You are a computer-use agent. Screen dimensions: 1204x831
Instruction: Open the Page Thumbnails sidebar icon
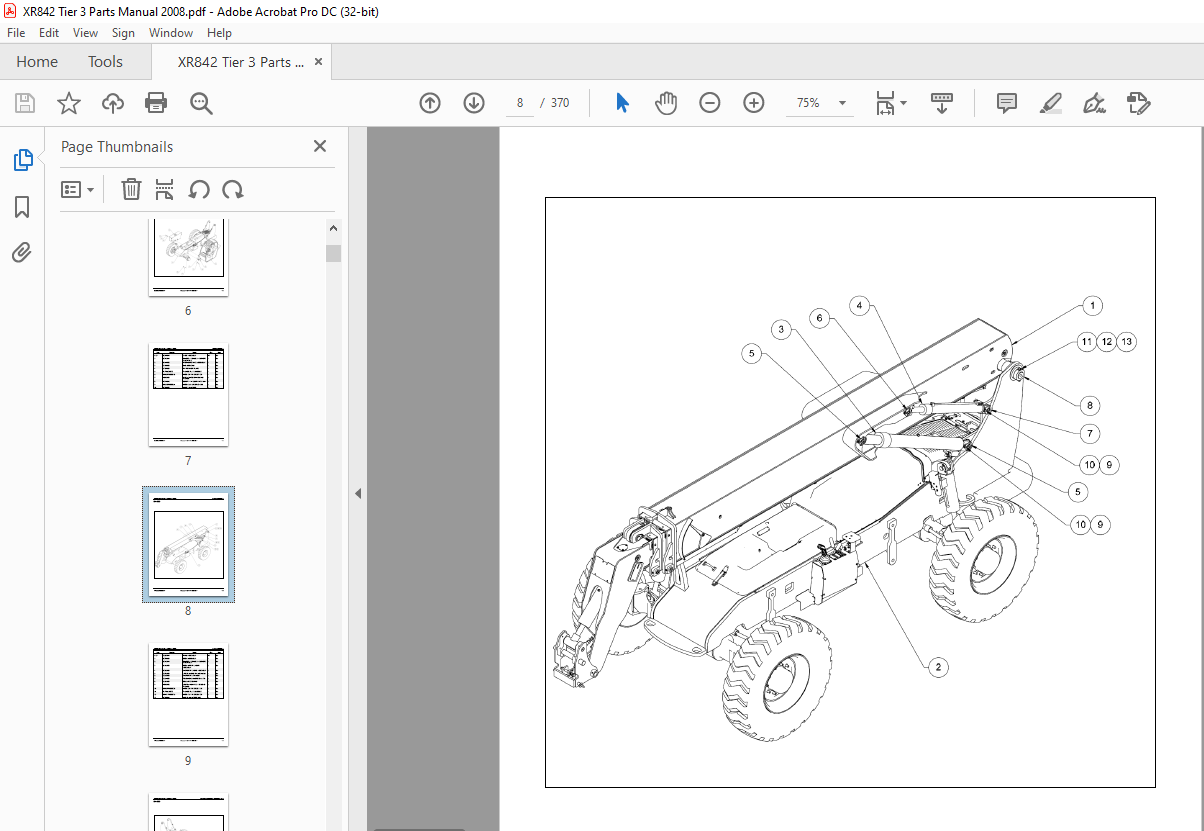point(22,160)
